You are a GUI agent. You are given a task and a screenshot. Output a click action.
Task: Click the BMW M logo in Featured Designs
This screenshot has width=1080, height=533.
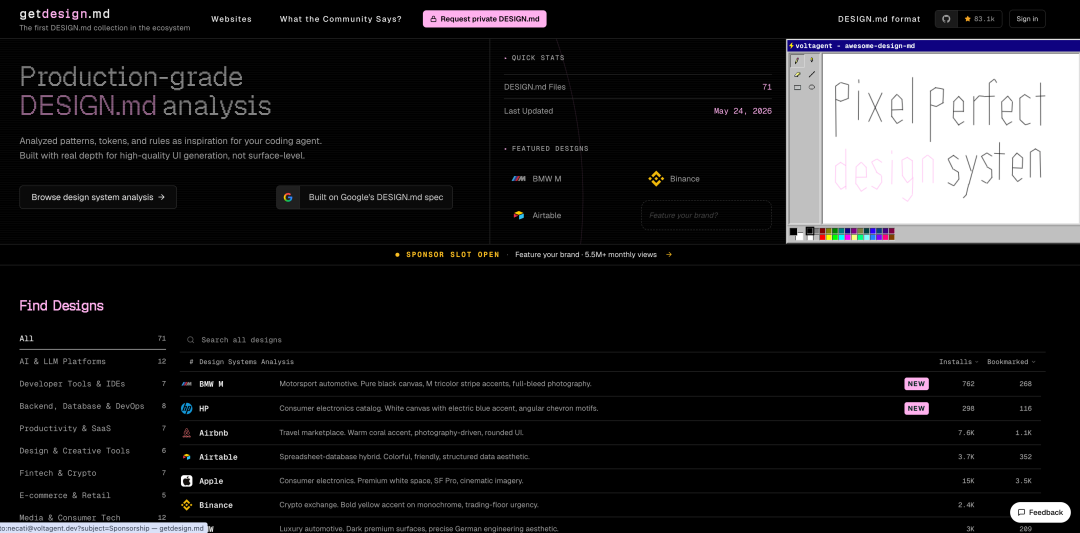(519, 178)
